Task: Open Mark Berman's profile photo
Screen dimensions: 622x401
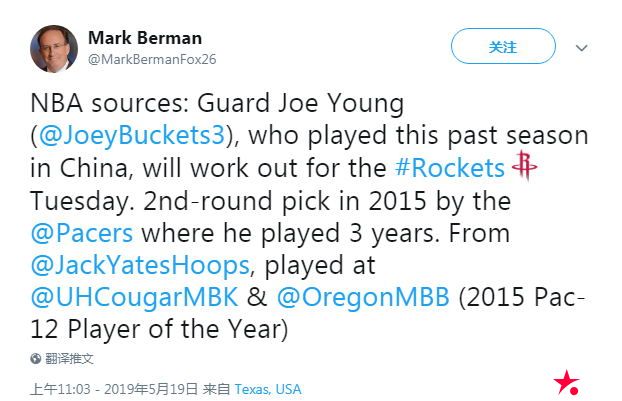Action: 53,49
